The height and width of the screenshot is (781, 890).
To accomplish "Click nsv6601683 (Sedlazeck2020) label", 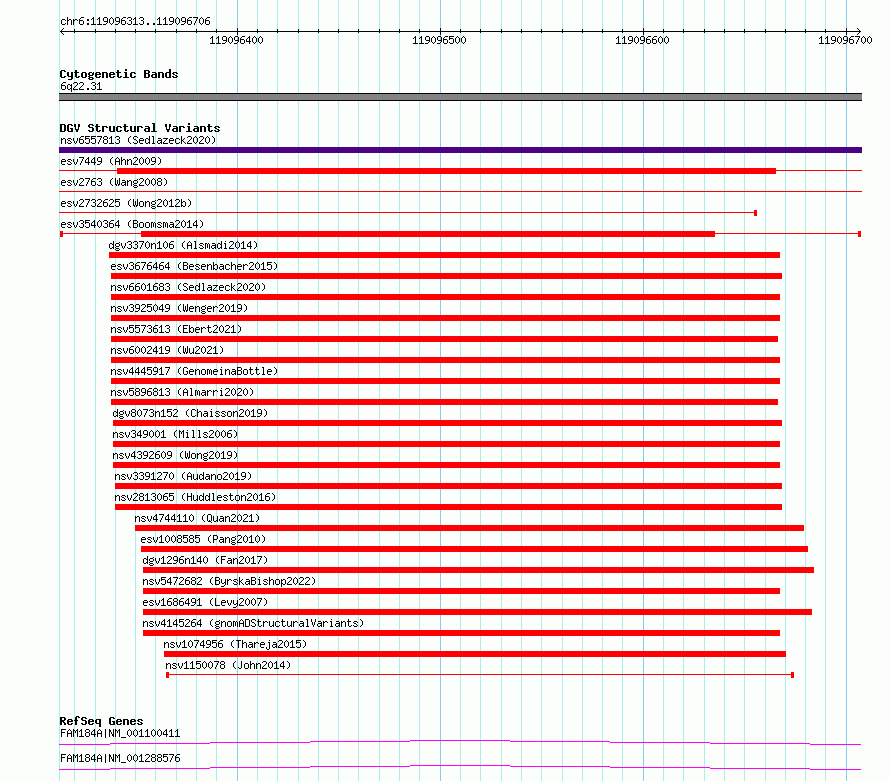I will pyautogui.click(x=188, y=287).
